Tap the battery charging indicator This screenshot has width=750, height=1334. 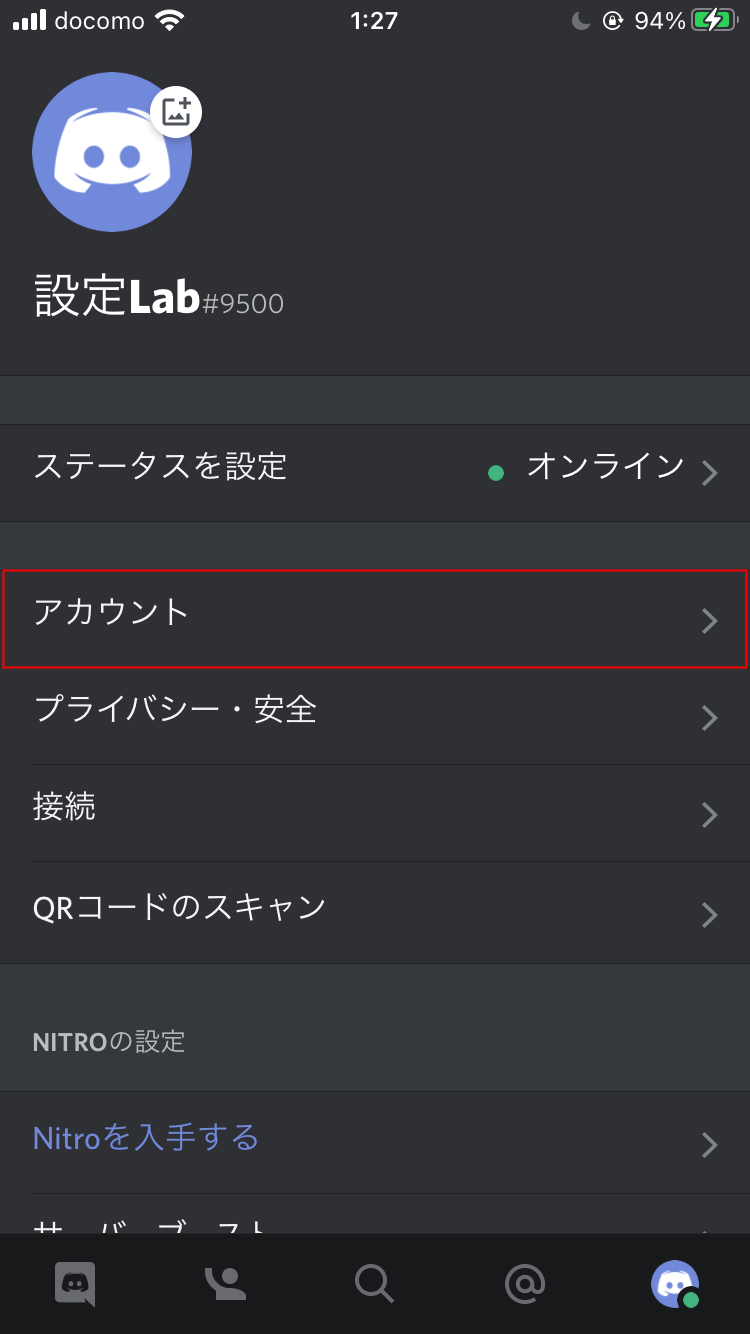click(712, 18)
